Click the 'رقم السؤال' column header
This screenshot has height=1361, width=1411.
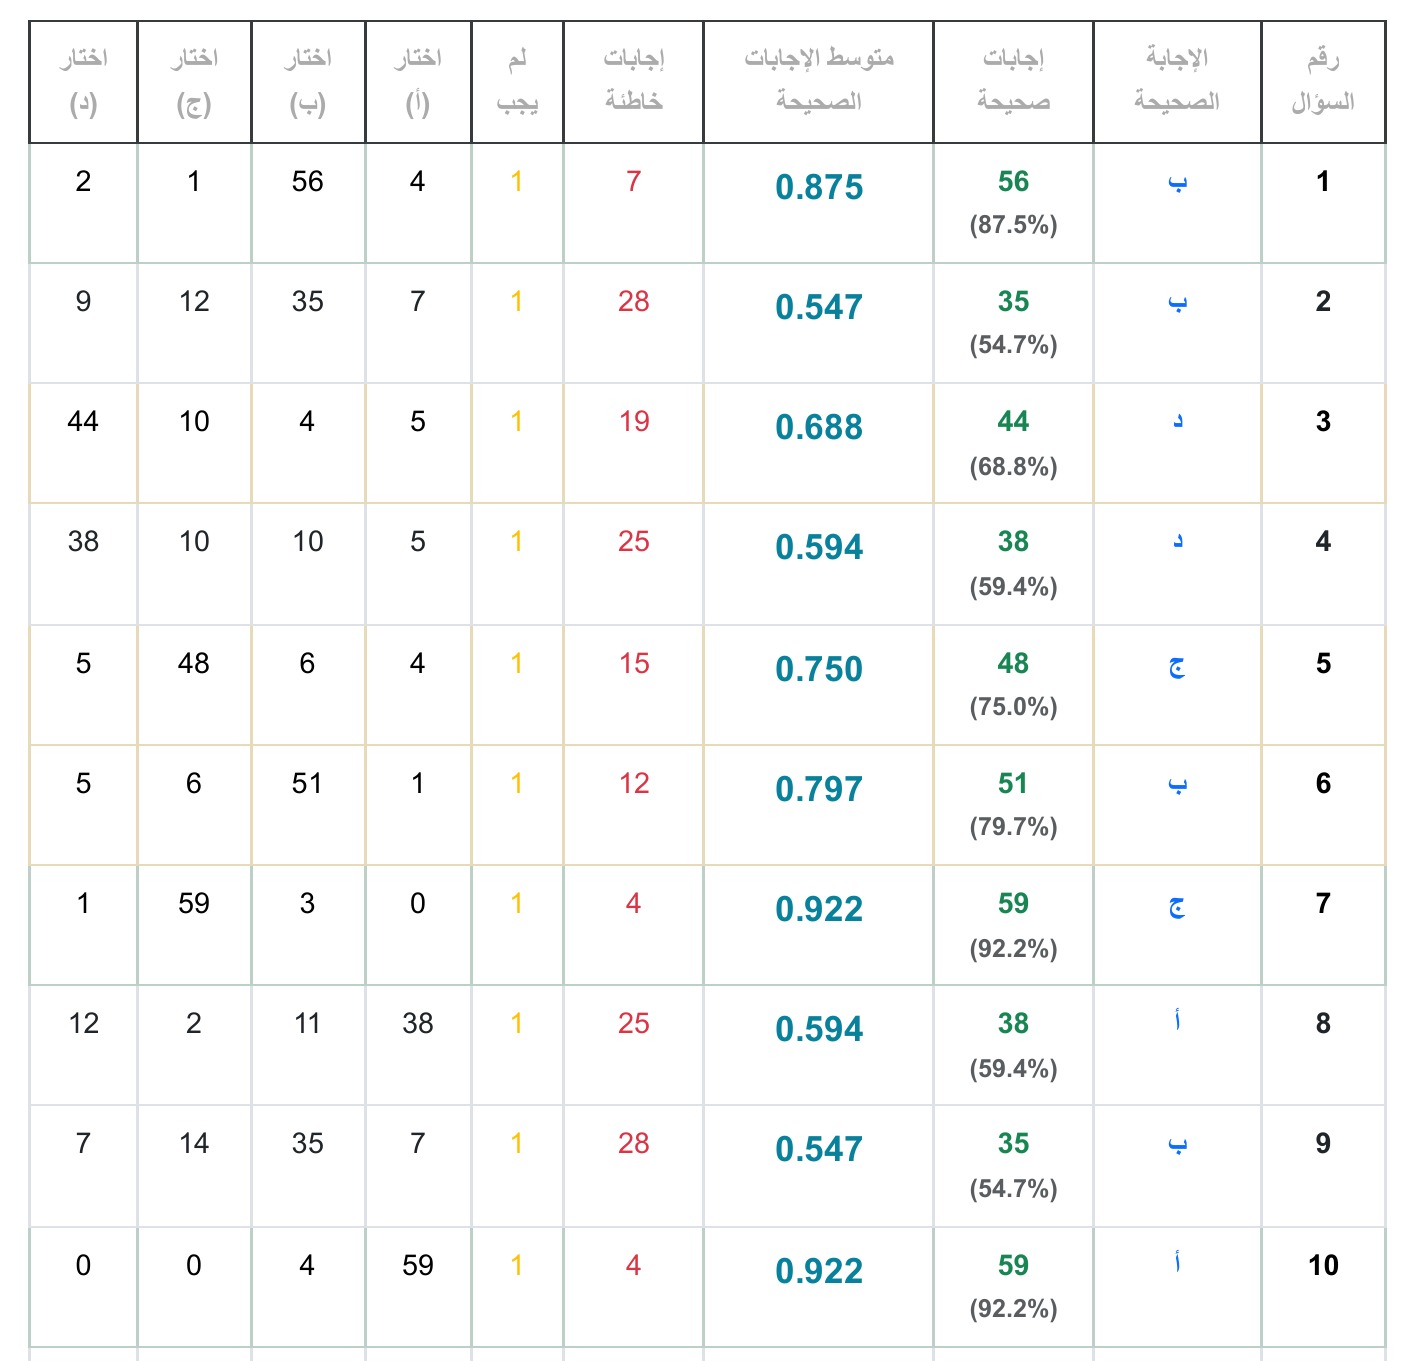tap(1322, 81)
